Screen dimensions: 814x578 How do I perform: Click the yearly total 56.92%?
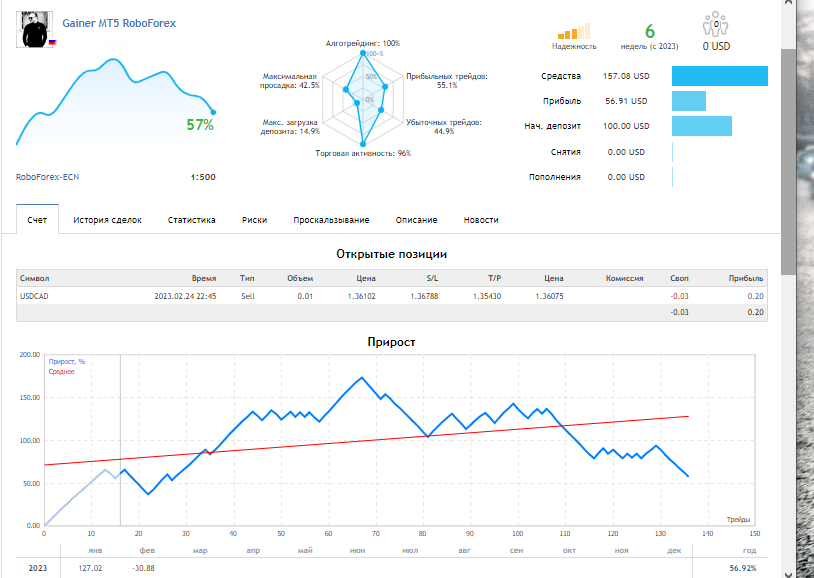[743, 568]
